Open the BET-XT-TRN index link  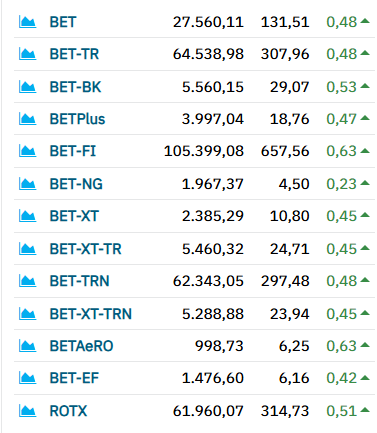(91, 314)
